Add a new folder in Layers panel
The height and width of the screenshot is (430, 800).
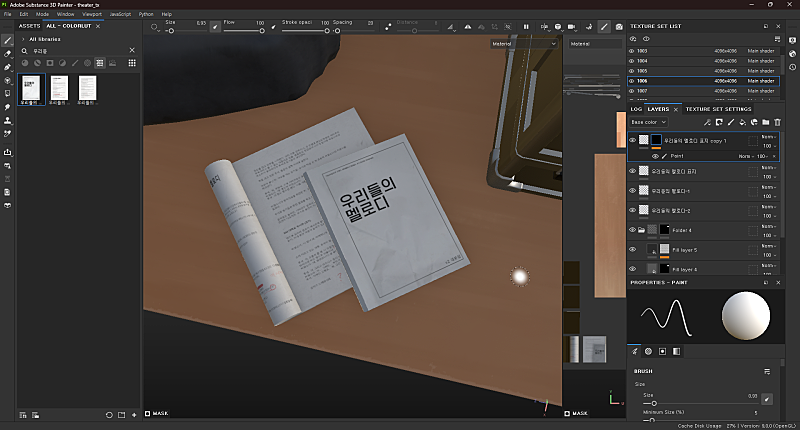tap(765, 122)
